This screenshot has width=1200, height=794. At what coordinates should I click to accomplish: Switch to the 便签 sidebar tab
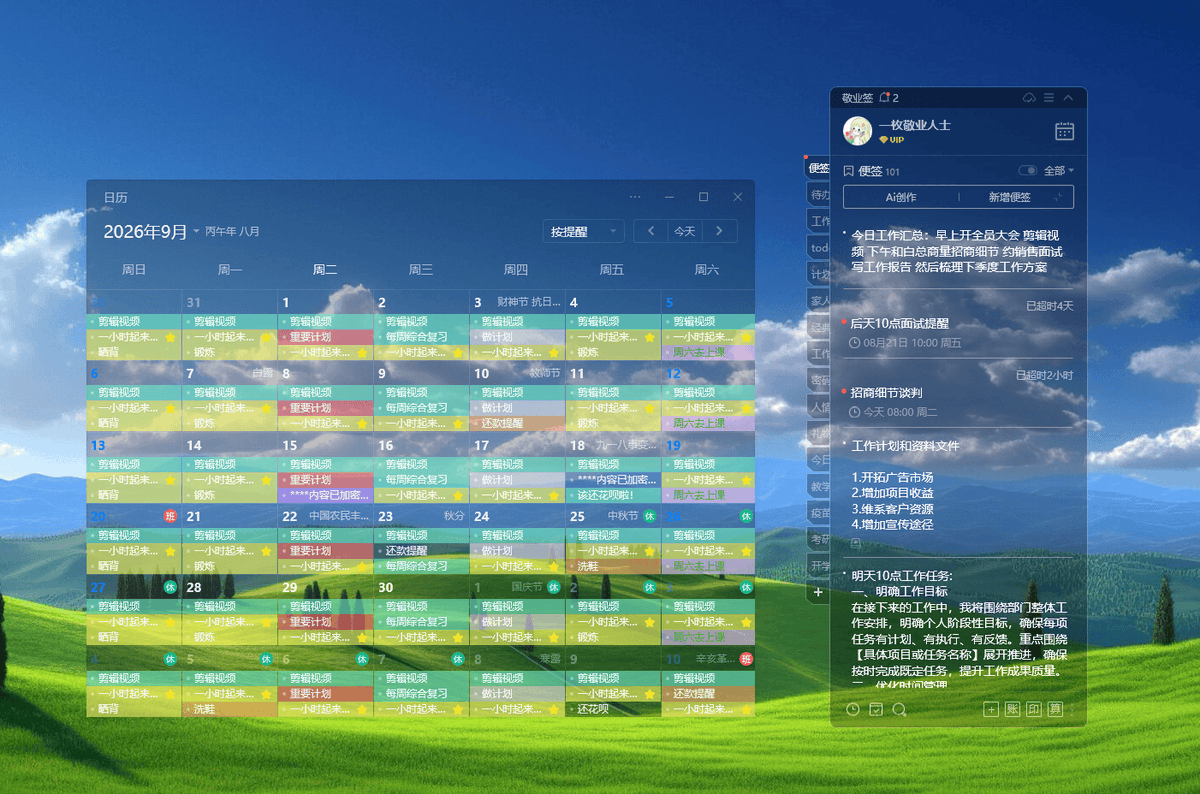click(x=819, y=168)
